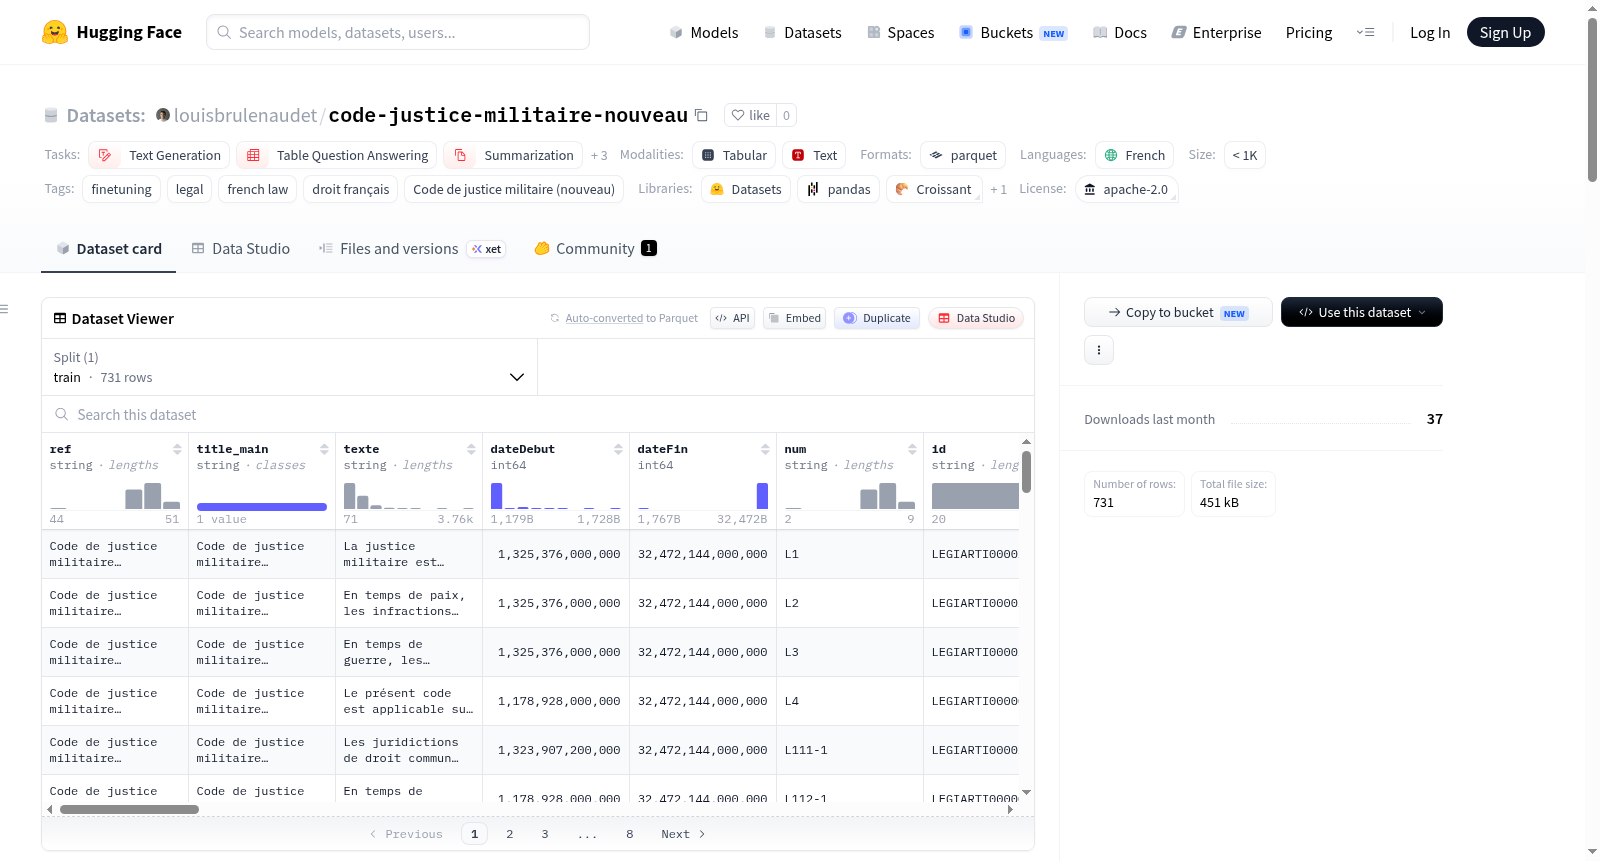
Task: Click the main search models field
Action: click(398, 32)
